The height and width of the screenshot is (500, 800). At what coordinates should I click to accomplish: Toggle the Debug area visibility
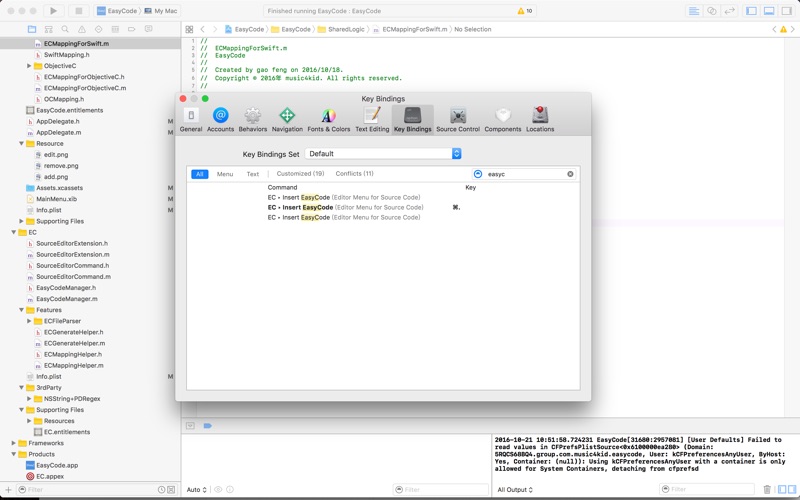pos(769,11)
